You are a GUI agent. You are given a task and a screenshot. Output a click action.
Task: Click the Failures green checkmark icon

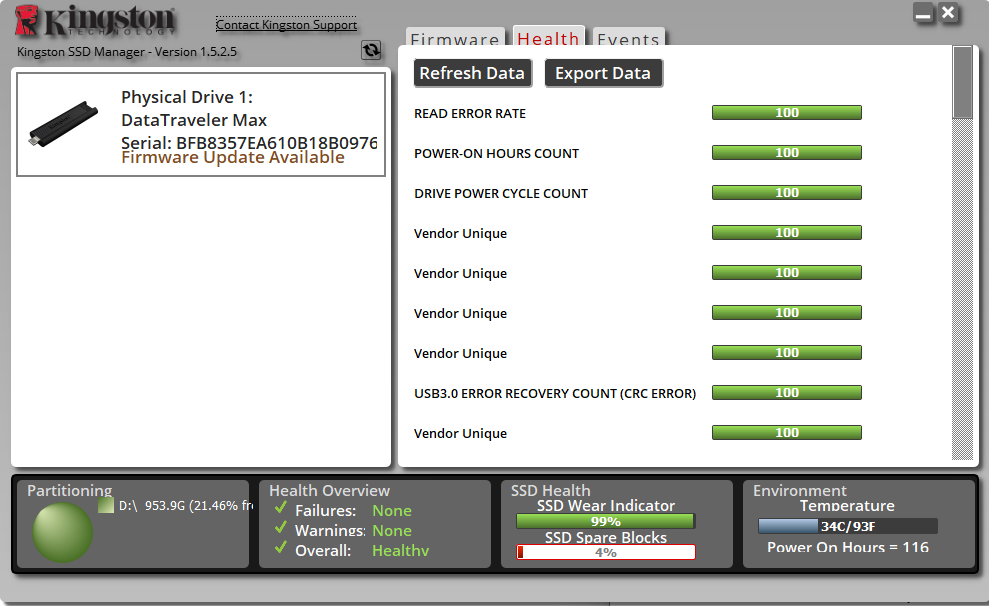pyautogui.click(x=281, y=509)
